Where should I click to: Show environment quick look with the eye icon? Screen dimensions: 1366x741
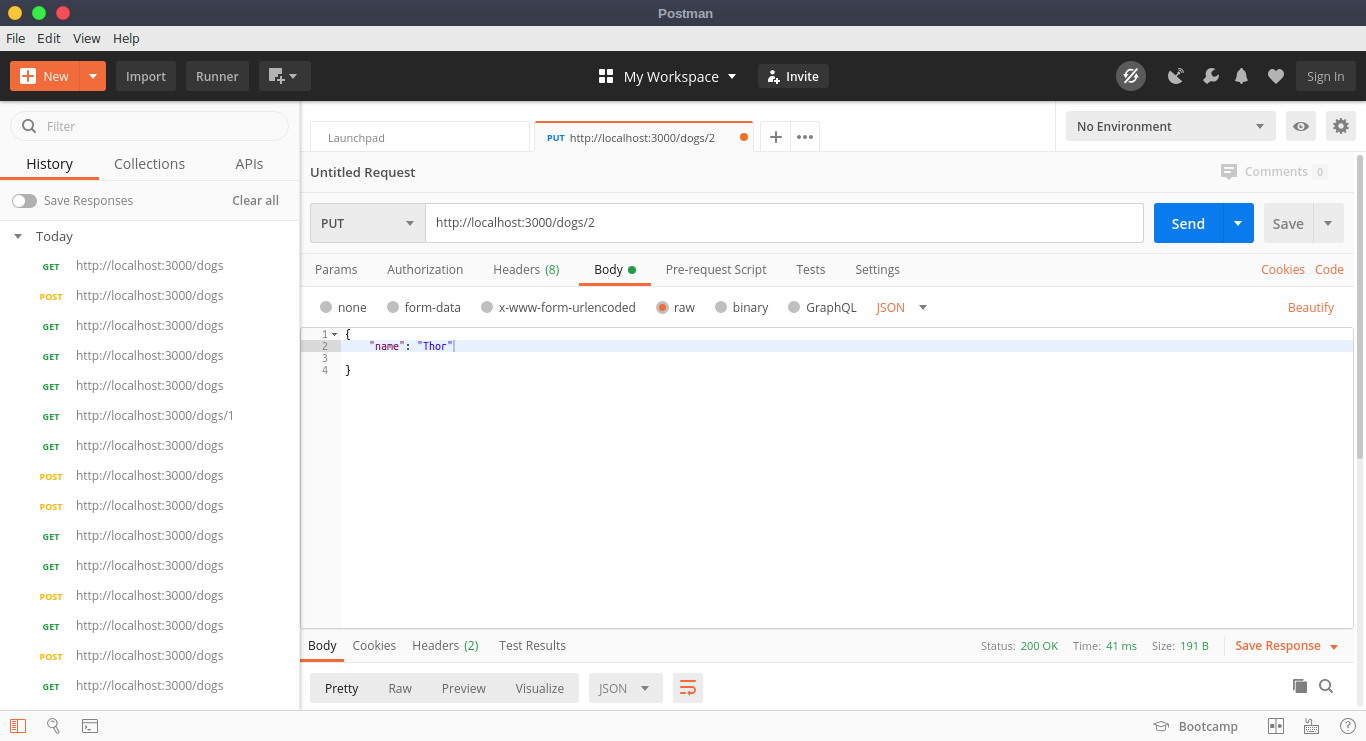1301,126
